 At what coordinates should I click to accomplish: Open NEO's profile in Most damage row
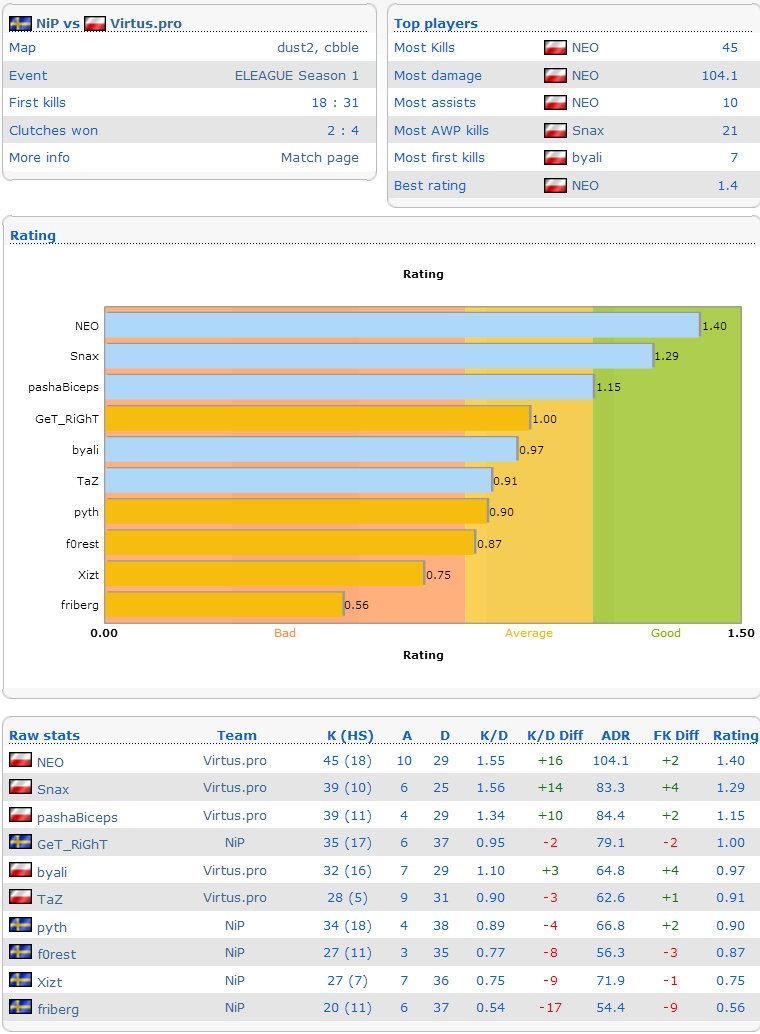pyautogui.click(x=585, y=75)
